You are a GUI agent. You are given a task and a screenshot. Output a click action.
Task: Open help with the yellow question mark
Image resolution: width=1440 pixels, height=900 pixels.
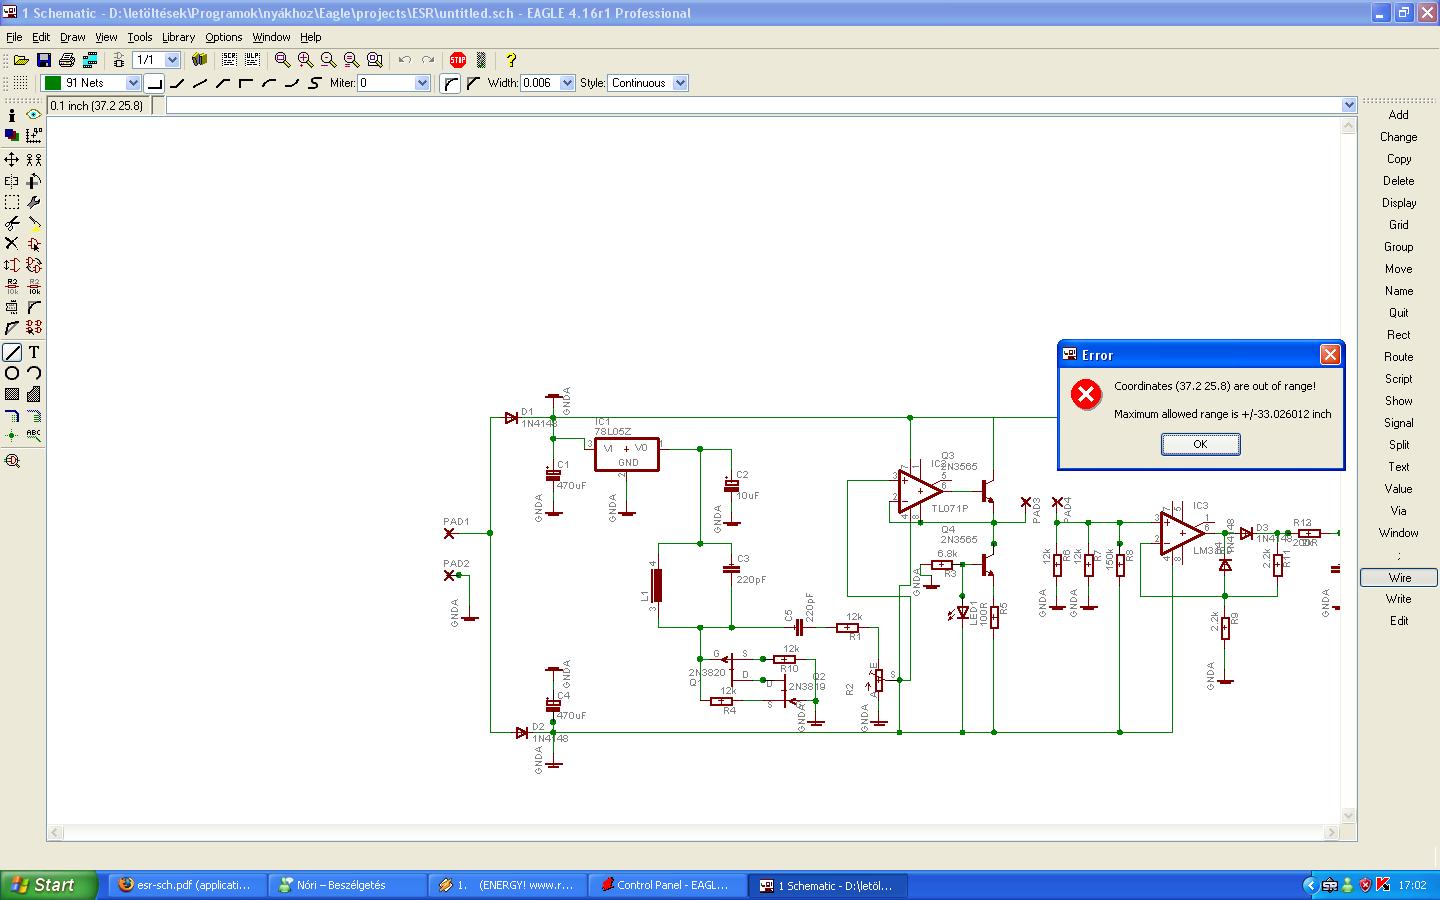click(x=511, y=60)
